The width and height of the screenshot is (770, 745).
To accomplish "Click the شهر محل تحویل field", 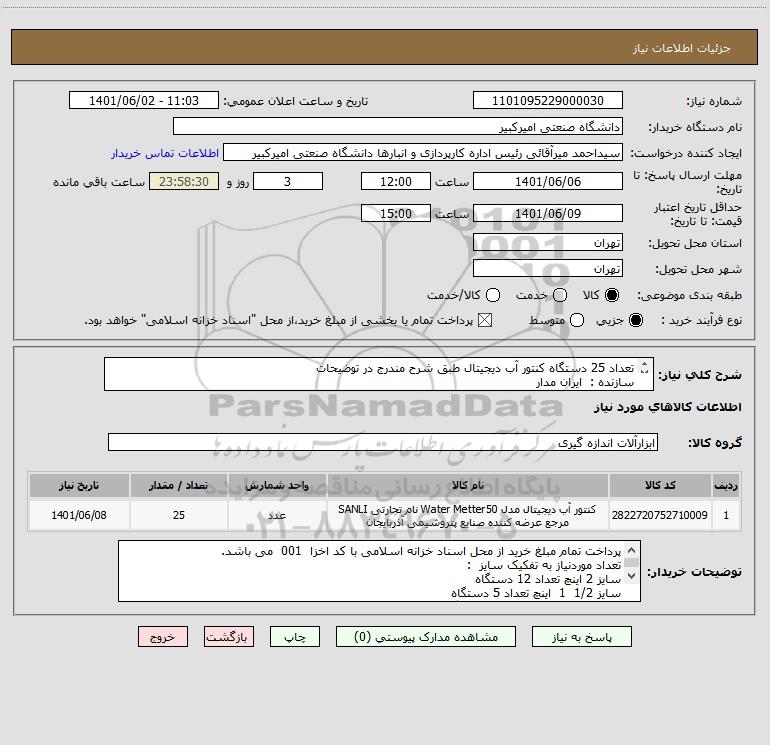I will (x=548, y=269).
